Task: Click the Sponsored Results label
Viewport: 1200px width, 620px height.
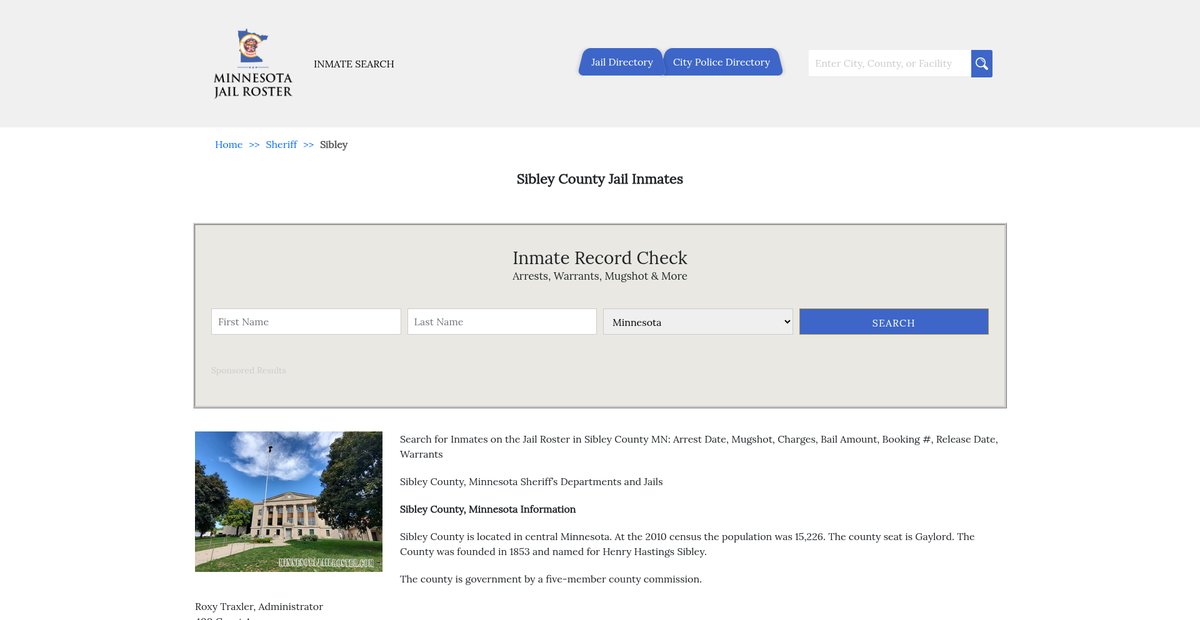Action: [x=248, y=371]
